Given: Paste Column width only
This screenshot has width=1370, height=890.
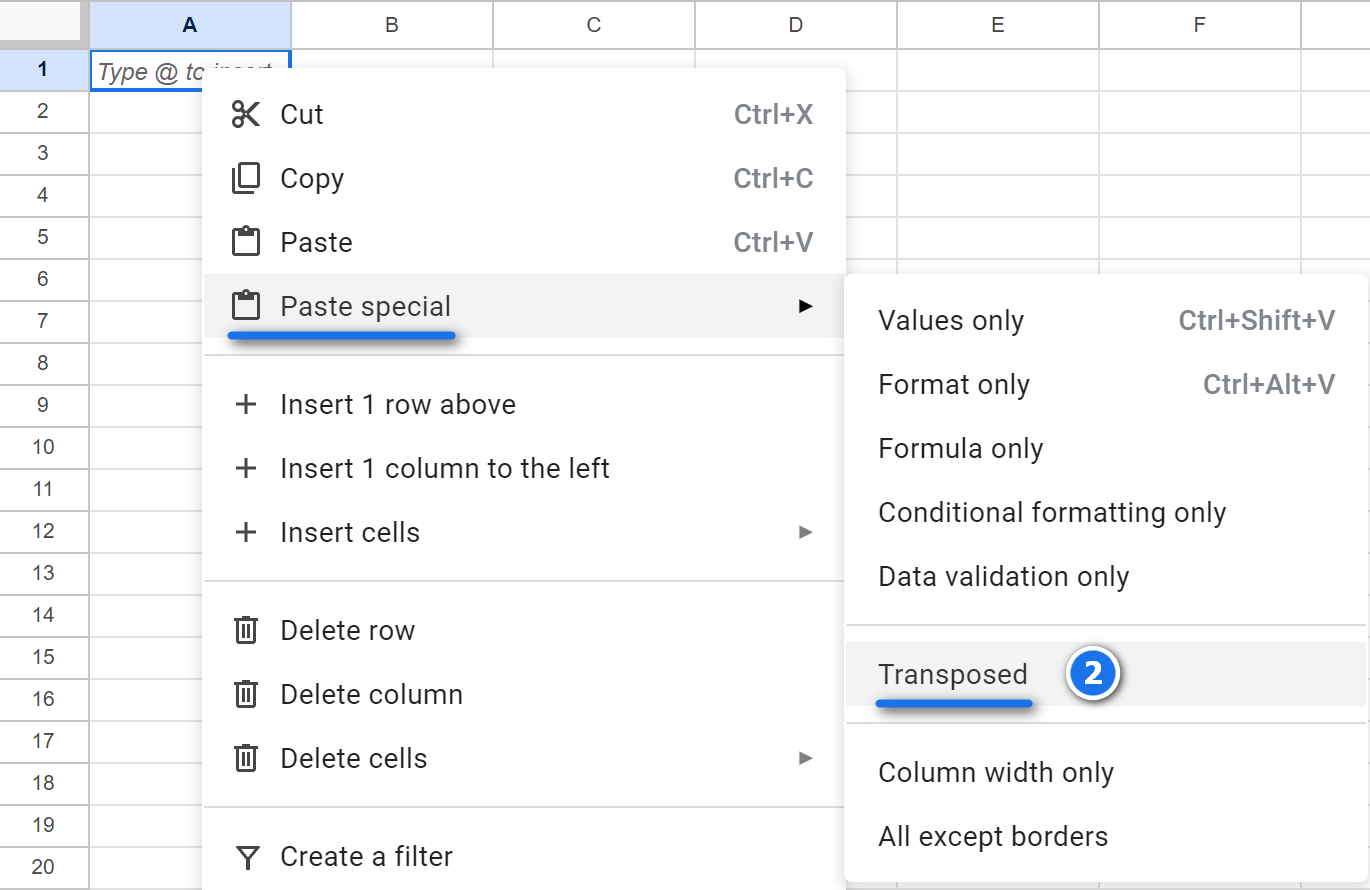Looking at the screenshot, I should (1106, 772).
